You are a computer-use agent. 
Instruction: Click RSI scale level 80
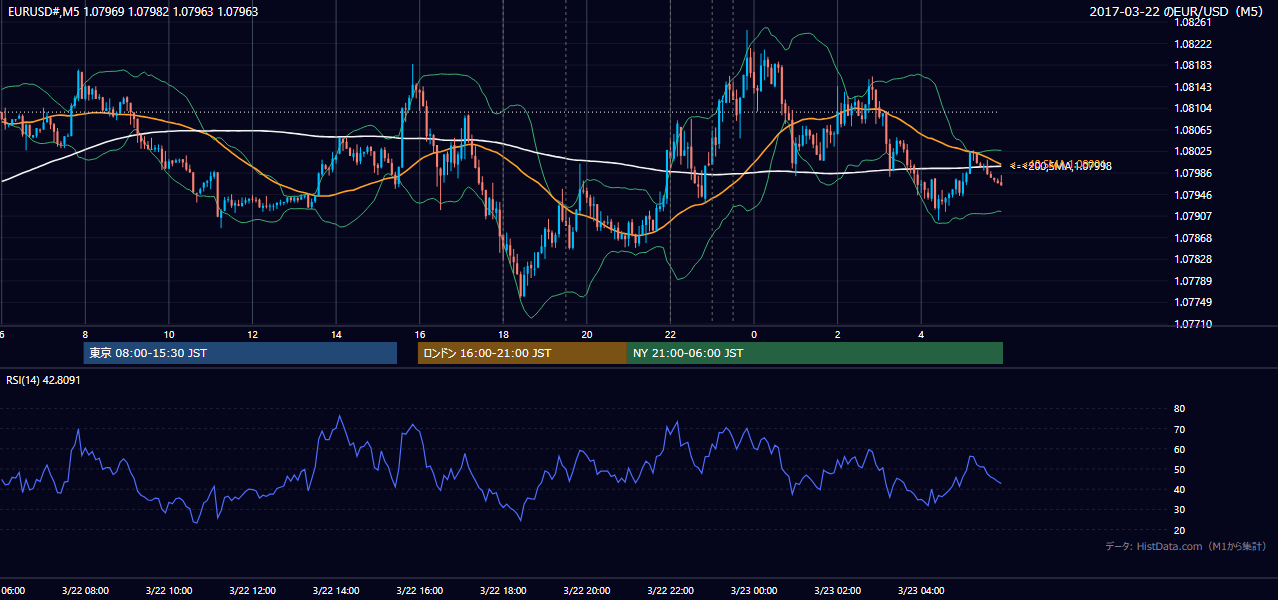pyautogui.click(x=1180, y=409)
